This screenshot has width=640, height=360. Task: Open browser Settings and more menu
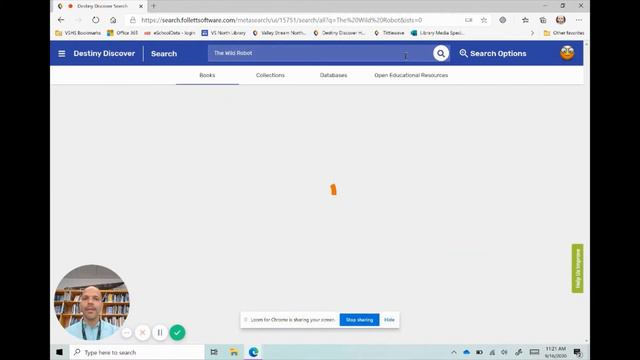click(x=579, y=20)
